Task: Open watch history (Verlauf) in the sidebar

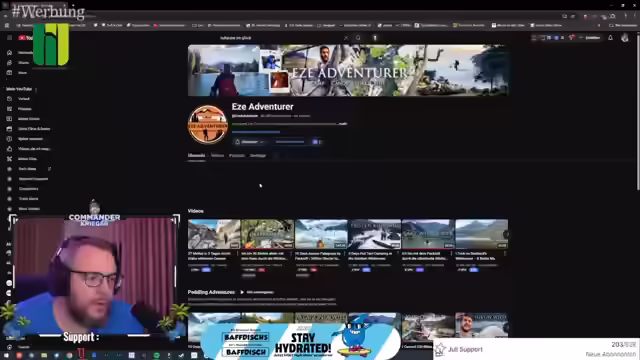Action: (24, 99)
